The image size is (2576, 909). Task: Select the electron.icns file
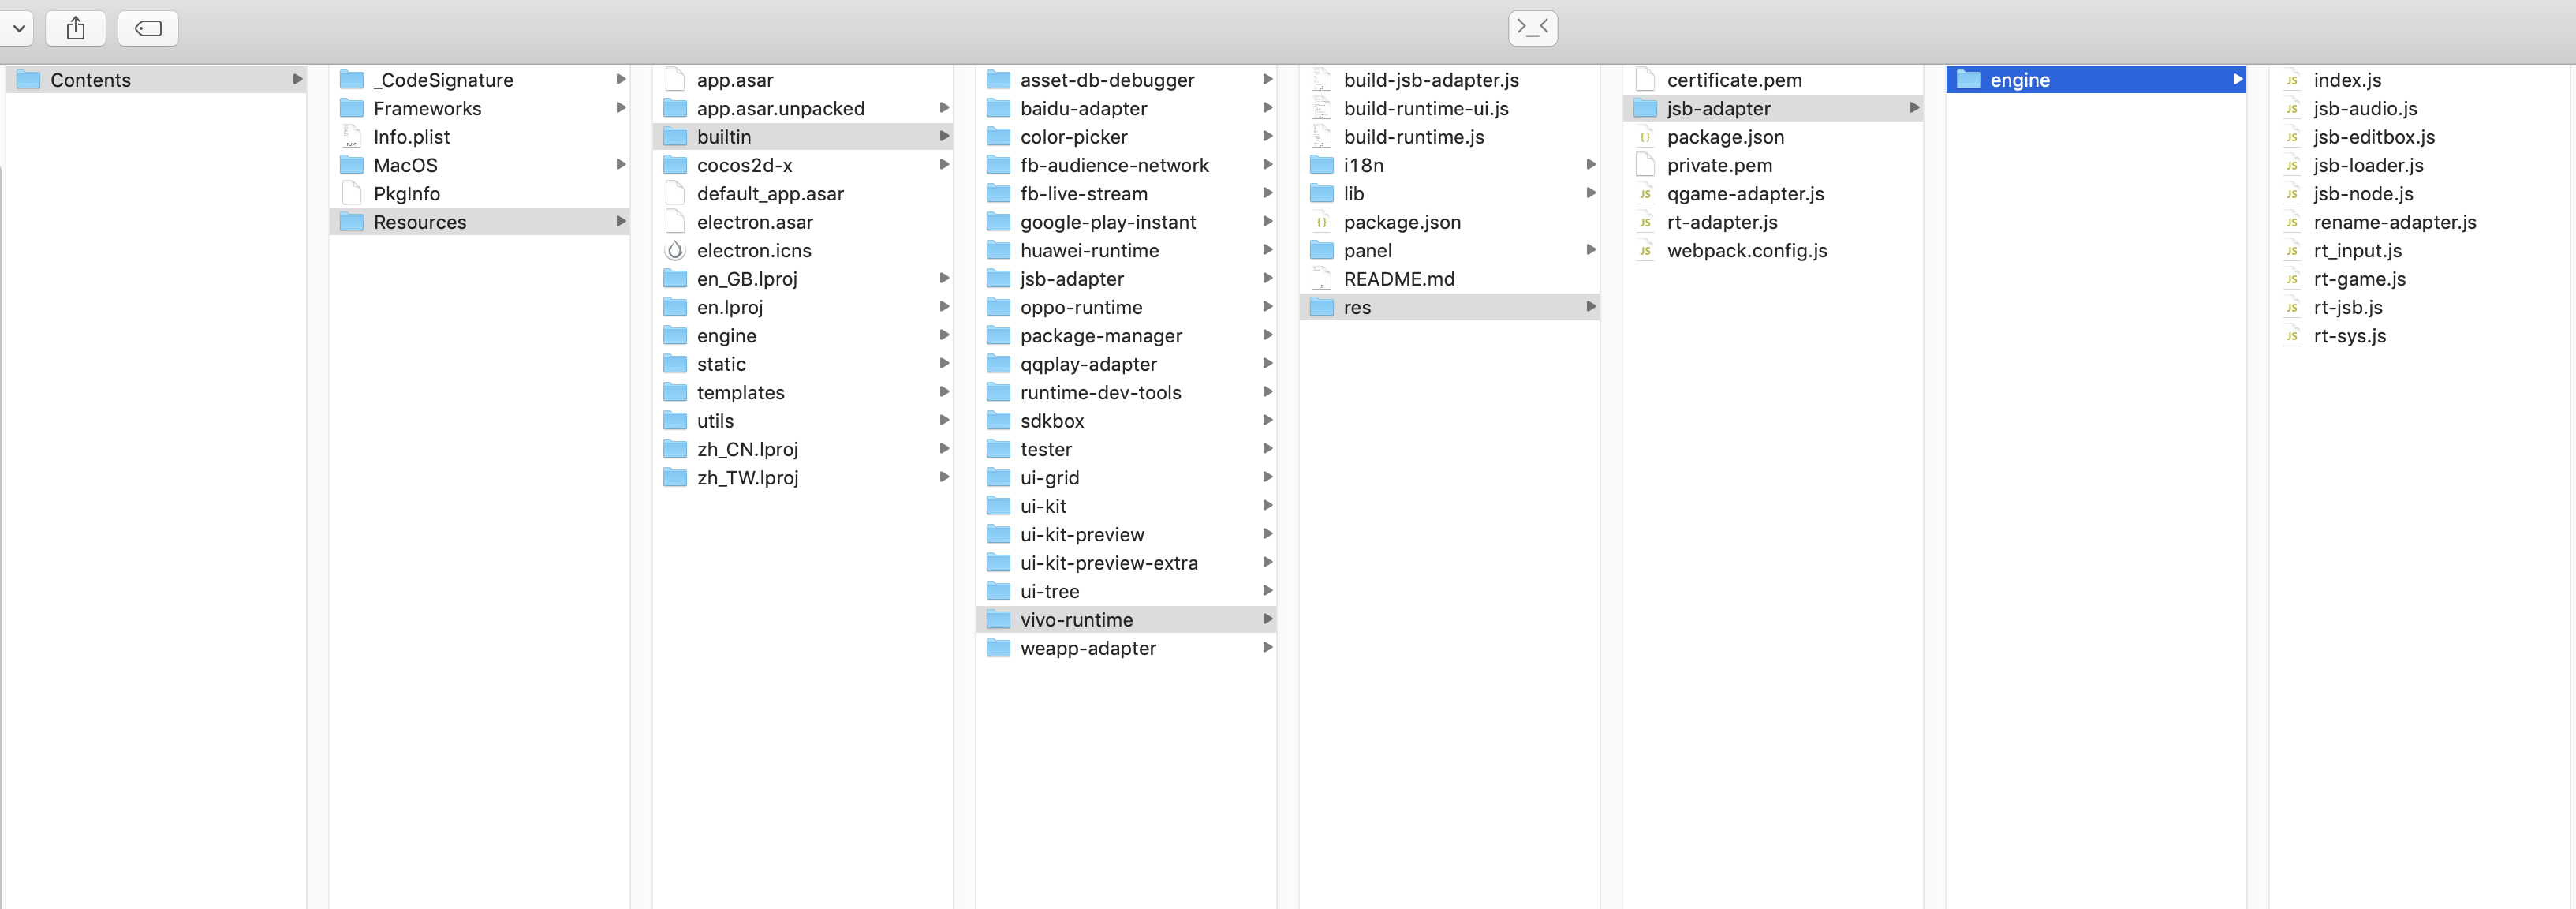pos(755,251)
